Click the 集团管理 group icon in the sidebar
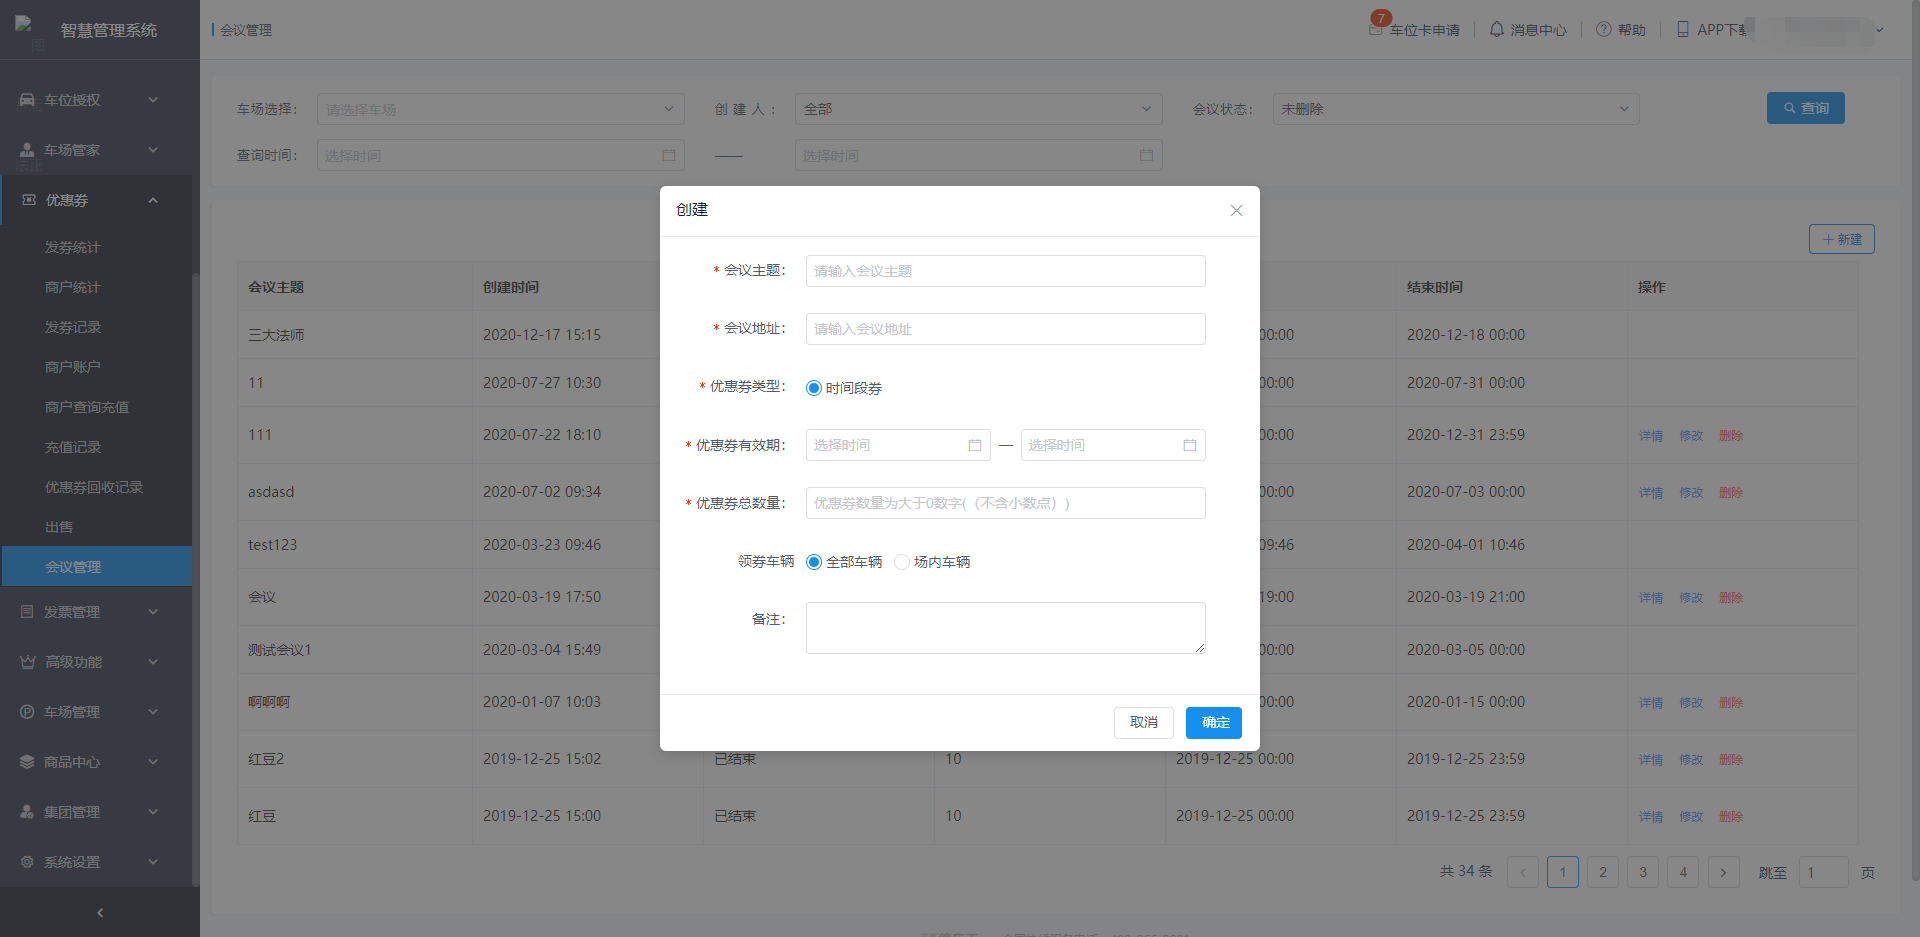This screenshot has height=937, width=1920. point(27,812)
